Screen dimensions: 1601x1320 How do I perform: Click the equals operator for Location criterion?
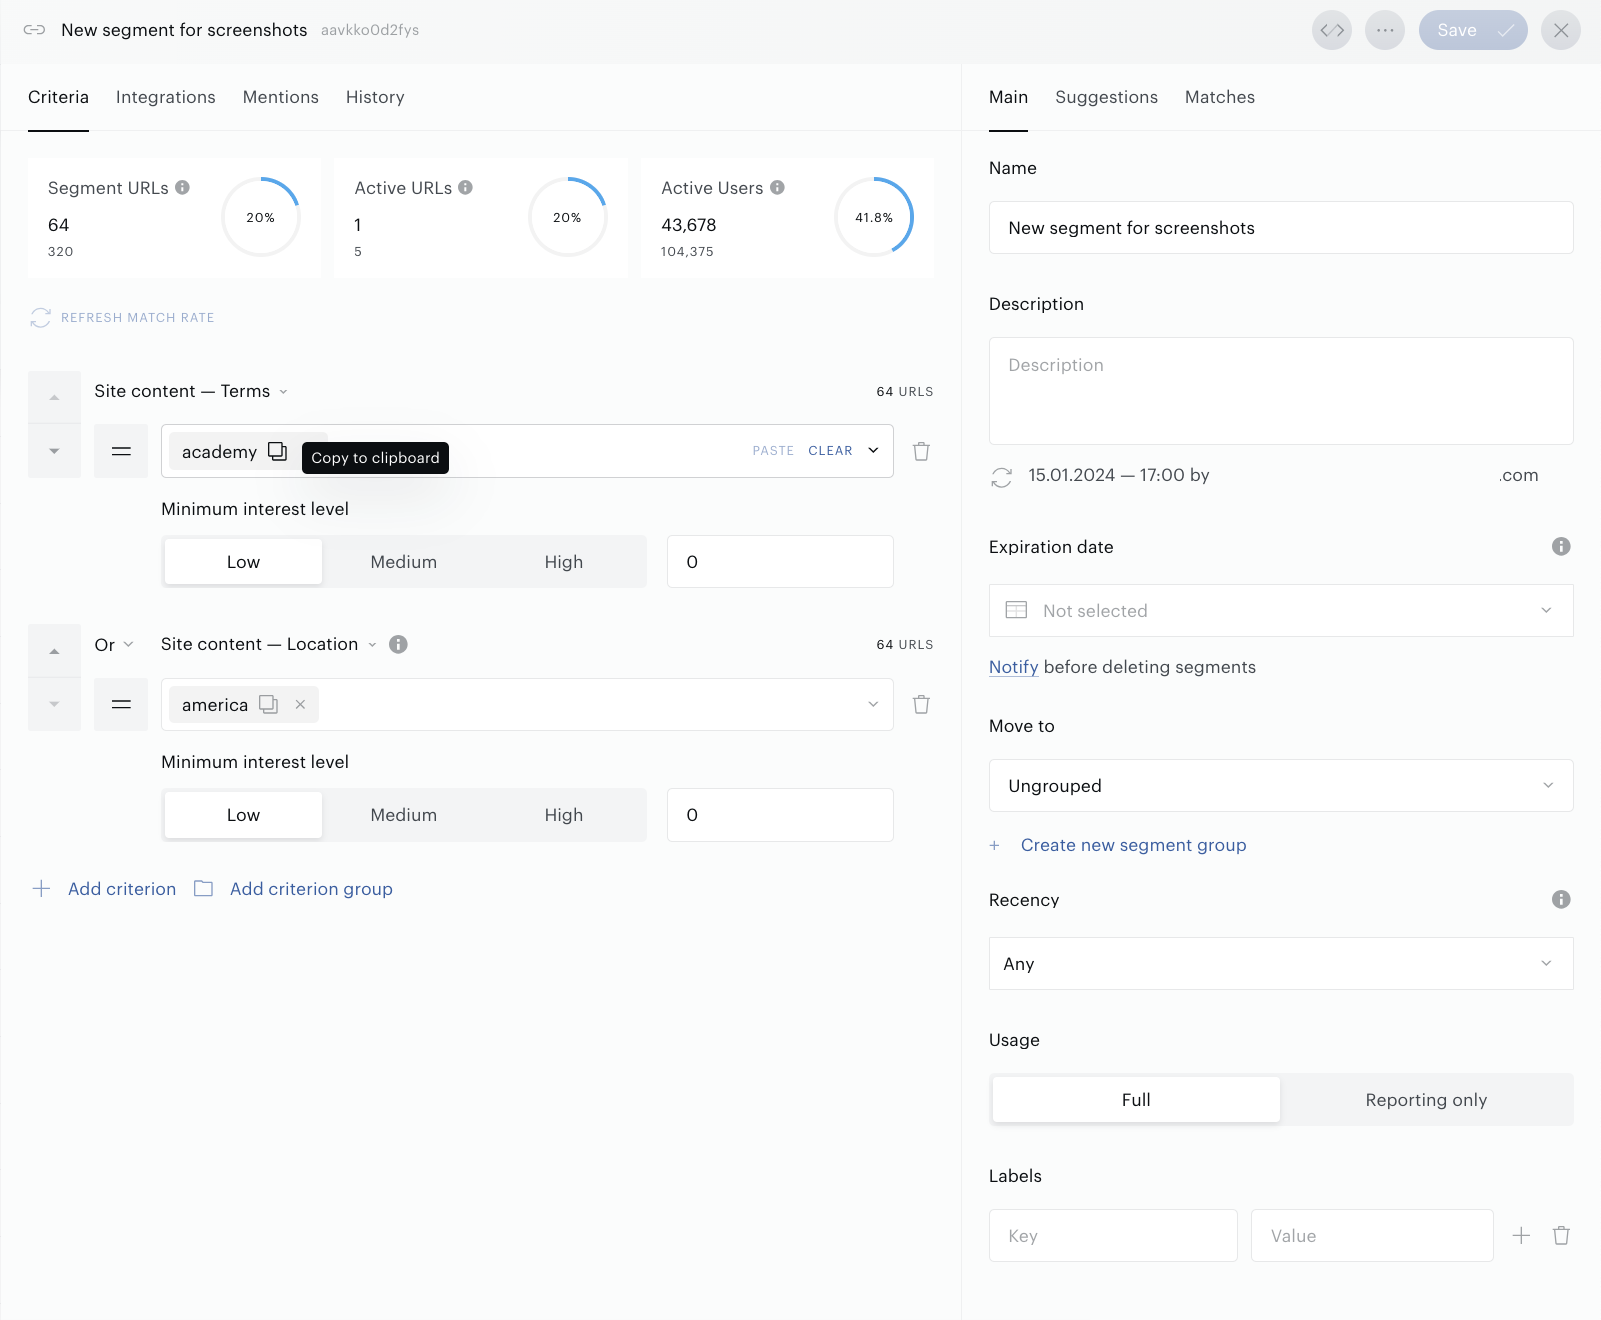121,704
